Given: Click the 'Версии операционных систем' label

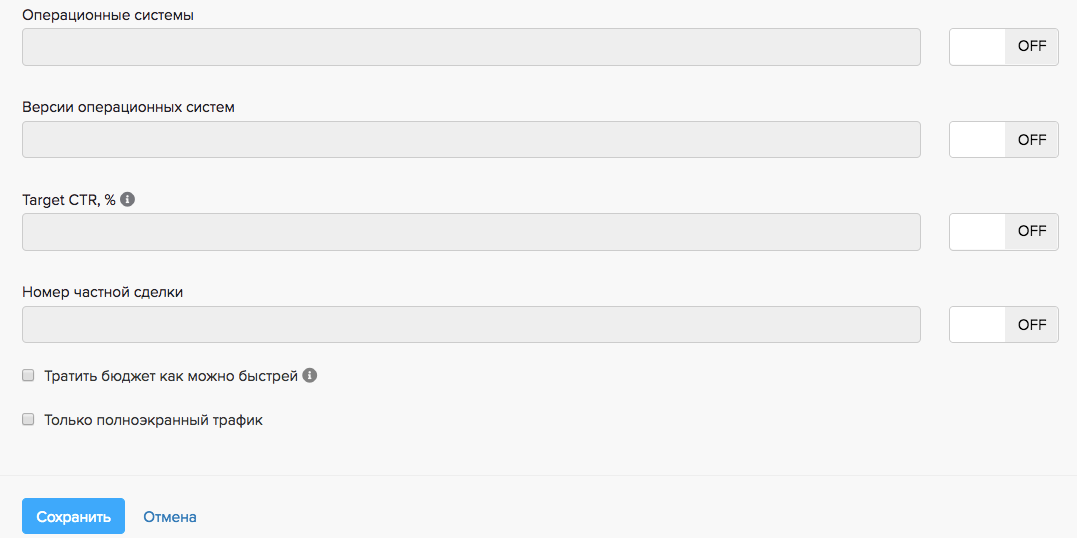Looking at the screenshot, I should (128, 107).
